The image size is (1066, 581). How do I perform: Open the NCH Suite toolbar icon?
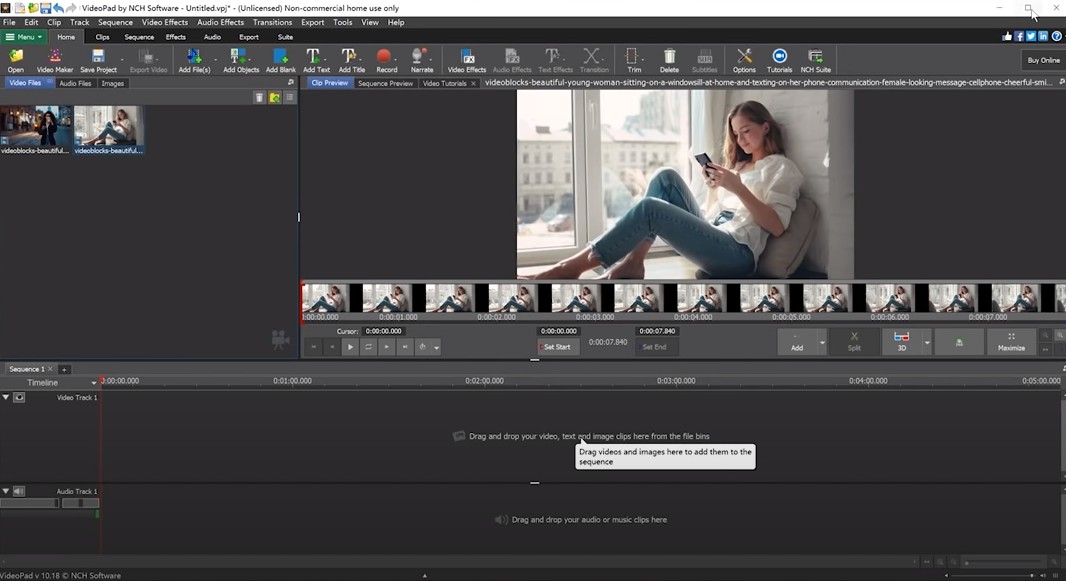coord(815,60)
